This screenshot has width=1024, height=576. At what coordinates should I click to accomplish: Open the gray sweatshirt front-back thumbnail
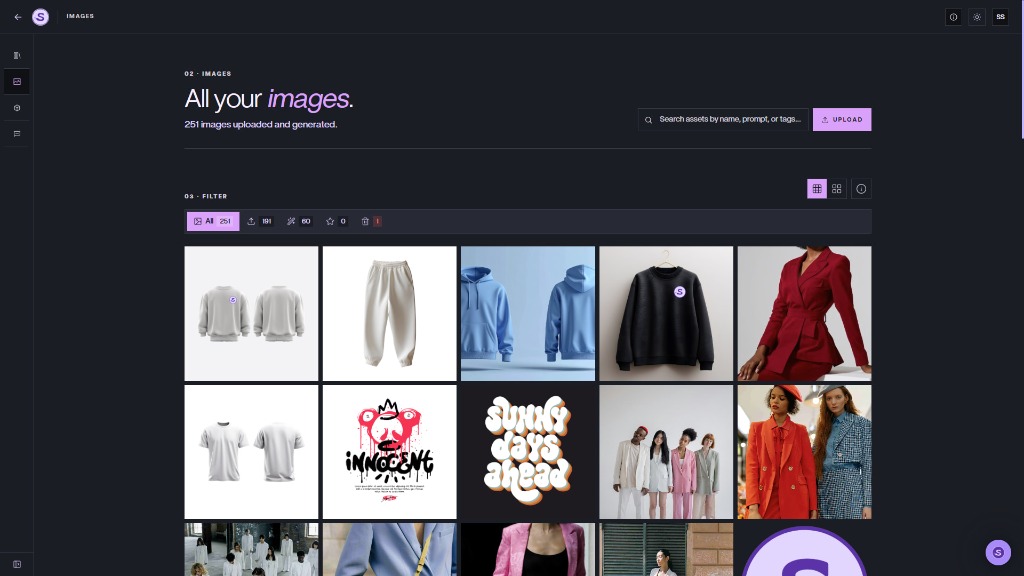[251, 313]
